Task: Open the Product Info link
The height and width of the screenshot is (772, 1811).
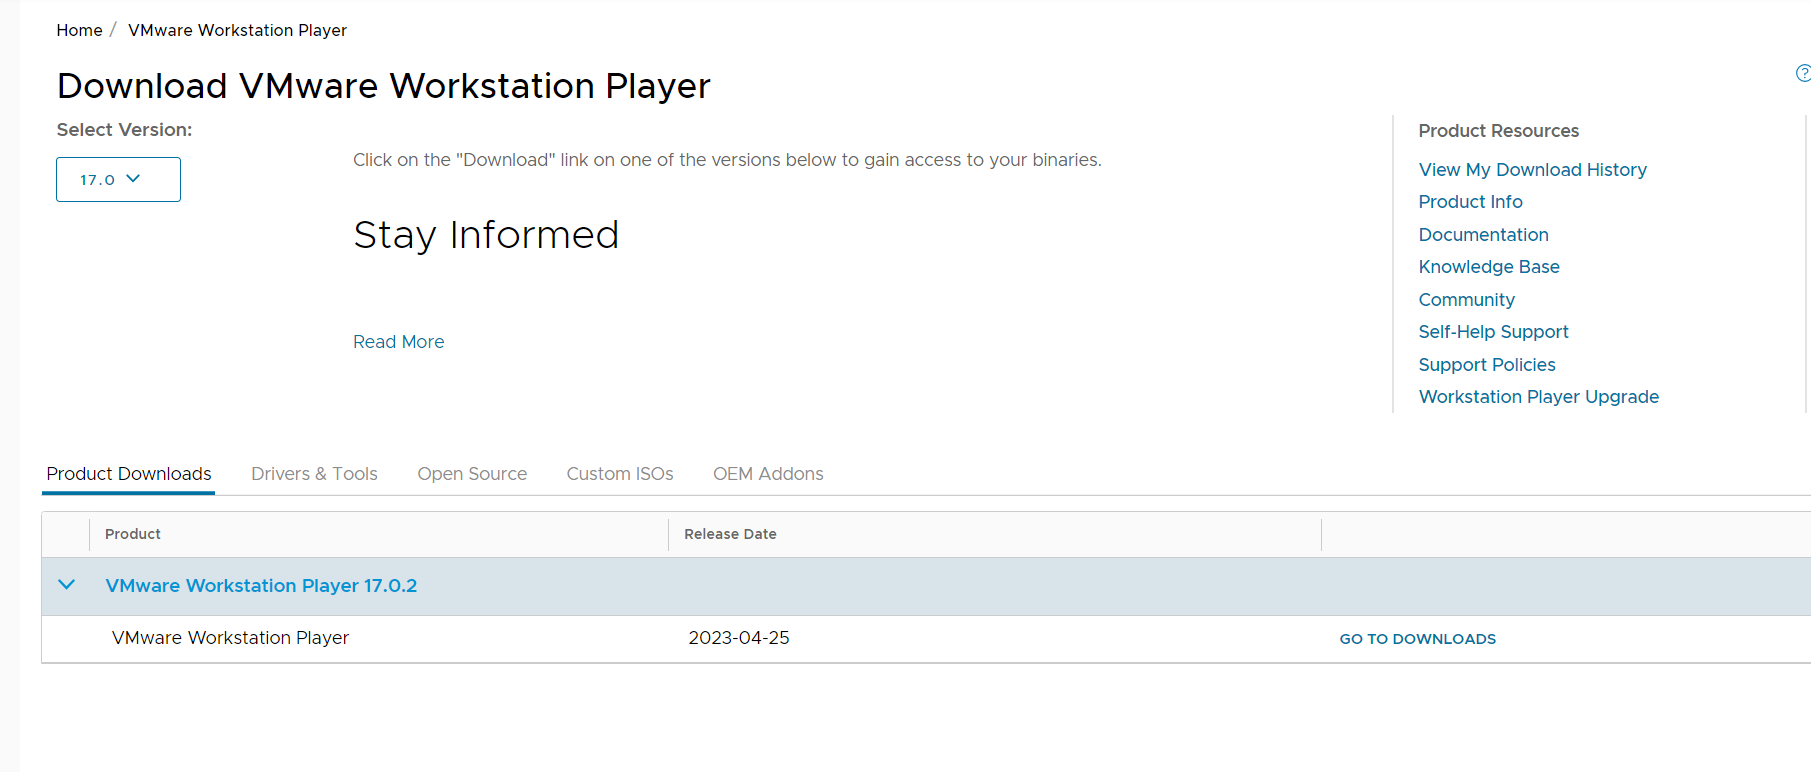Action: (x=1470, y=202)
